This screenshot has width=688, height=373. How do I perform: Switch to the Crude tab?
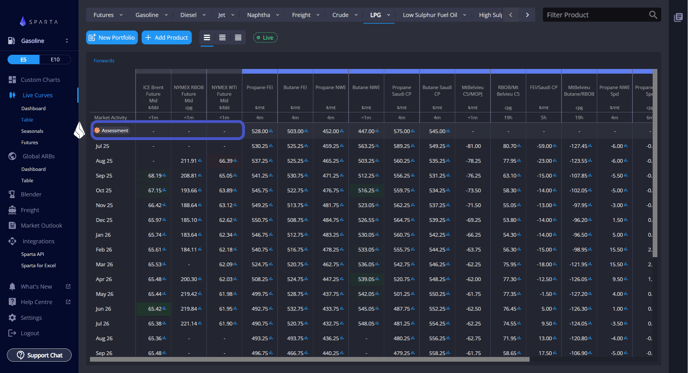click(340, 15)
